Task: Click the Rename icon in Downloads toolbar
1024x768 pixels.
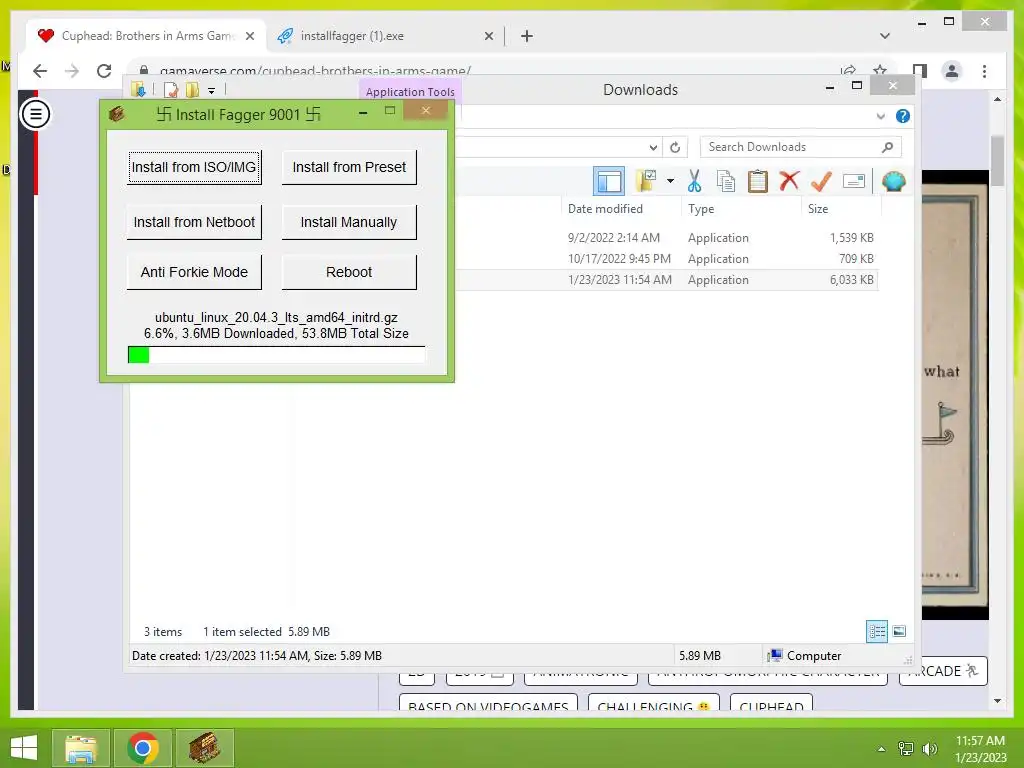Action: coord(854,181)
